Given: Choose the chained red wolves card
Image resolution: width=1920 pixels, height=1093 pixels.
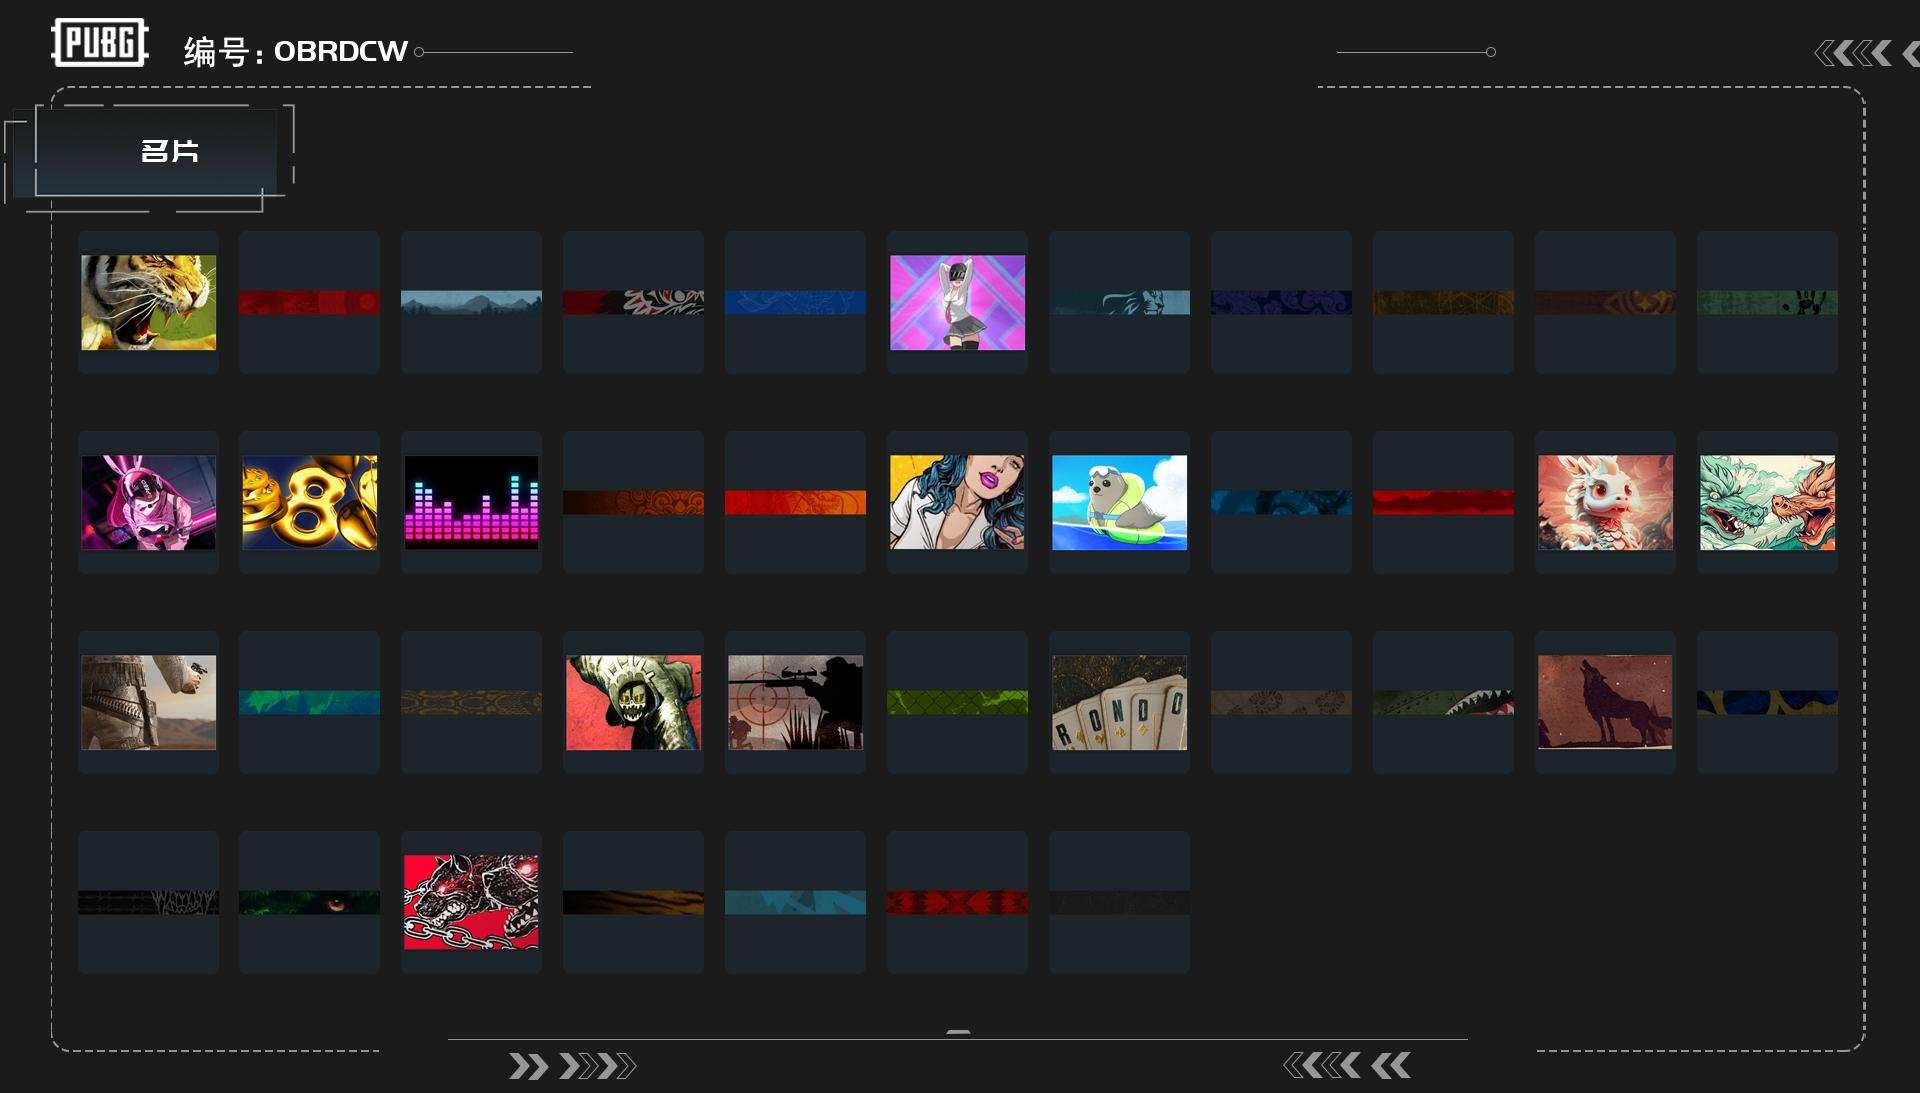Looking at the screenshot, I should coord(471,902).
